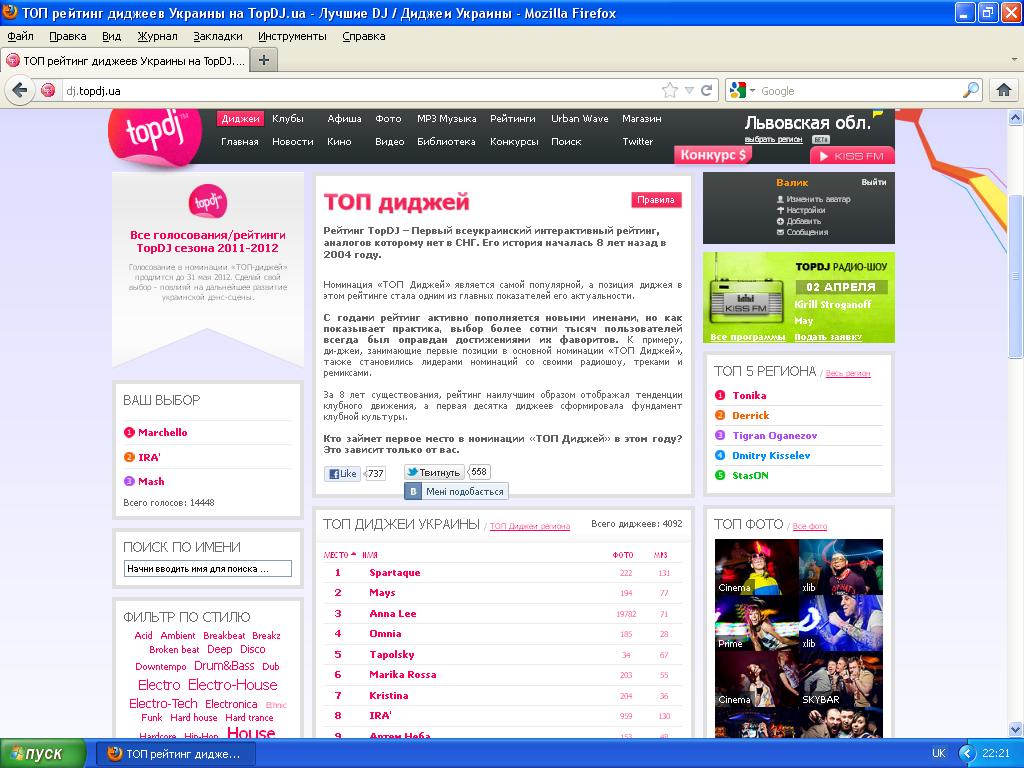Open new tab with plus button
Screen dimensions: 1024x768
[264, 61]
